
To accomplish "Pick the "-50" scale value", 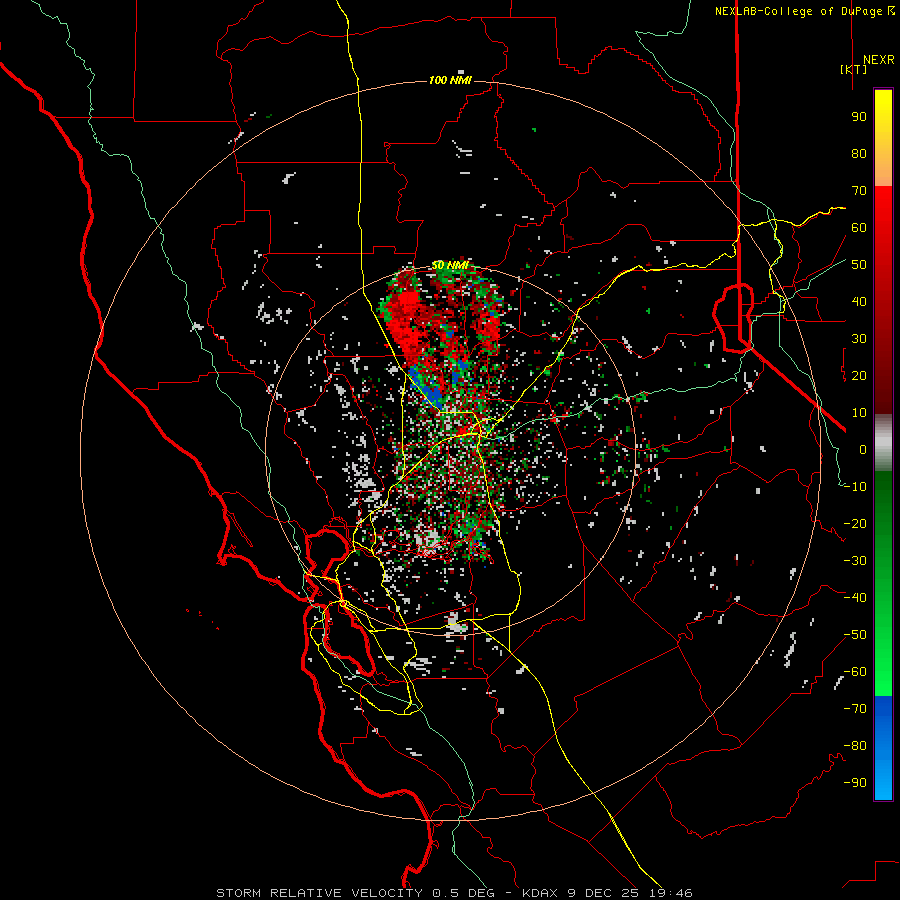I will [855, 635].
